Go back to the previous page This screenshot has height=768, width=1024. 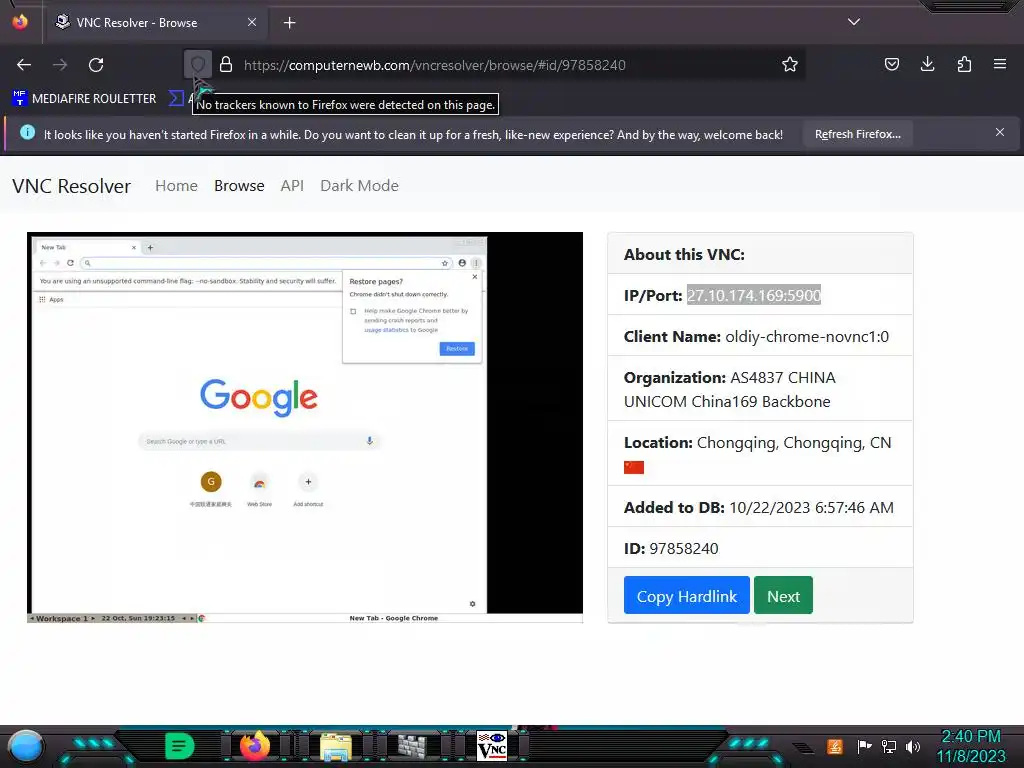pyautogui.click(x=24, y=65)
